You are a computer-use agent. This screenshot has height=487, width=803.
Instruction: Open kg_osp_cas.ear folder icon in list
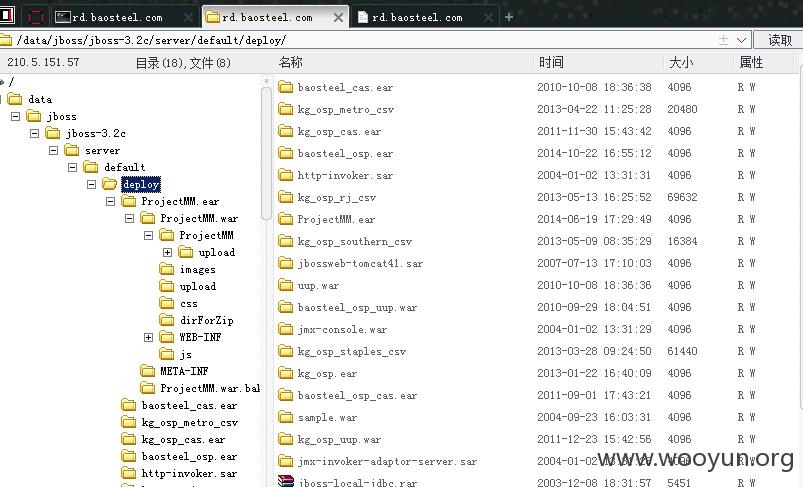[x=285, y=131]
